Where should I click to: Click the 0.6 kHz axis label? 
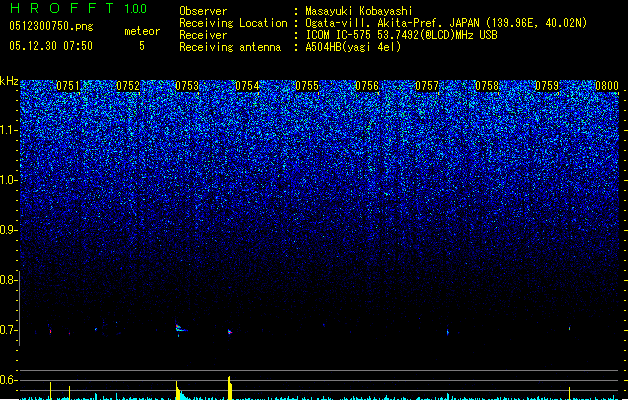click(x=8, y=380)
